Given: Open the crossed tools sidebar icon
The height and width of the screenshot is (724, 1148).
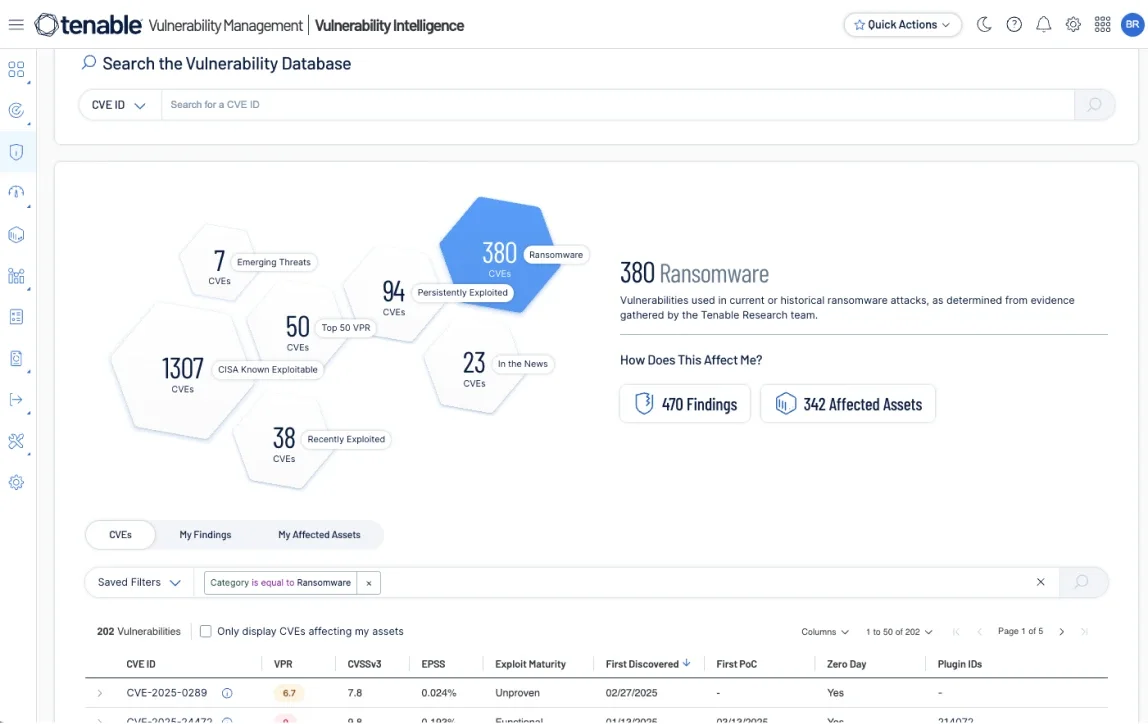Looking at the screenshot, I should click(x=16, y=441).
